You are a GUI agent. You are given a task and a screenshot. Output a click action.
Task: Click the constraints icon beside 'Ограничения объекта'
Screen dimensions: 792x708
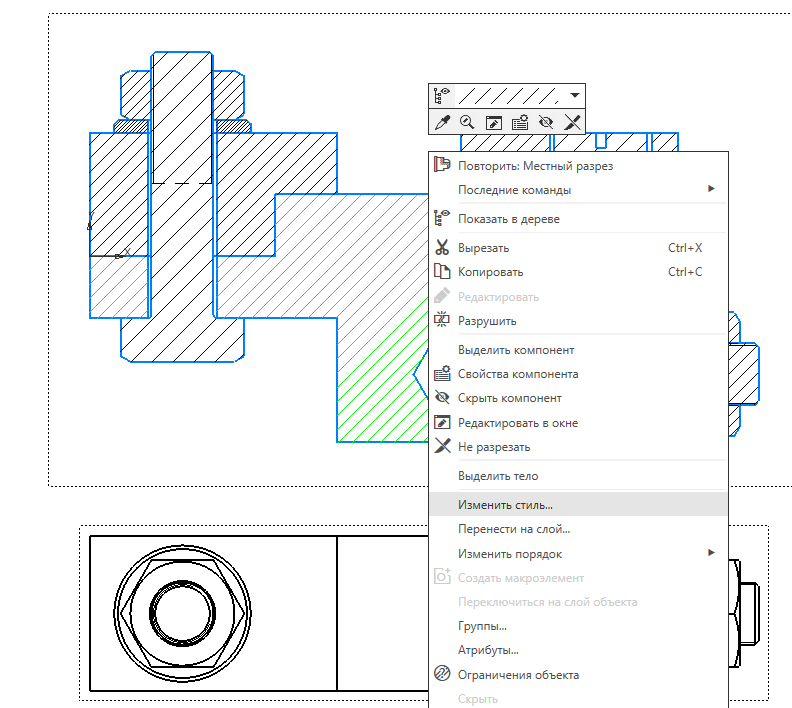(x=442, y=674)
